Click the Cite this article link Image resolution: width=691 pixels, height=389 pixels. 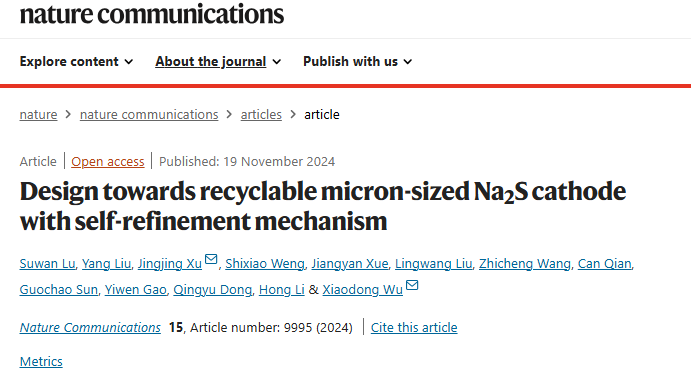coord(414,327)
